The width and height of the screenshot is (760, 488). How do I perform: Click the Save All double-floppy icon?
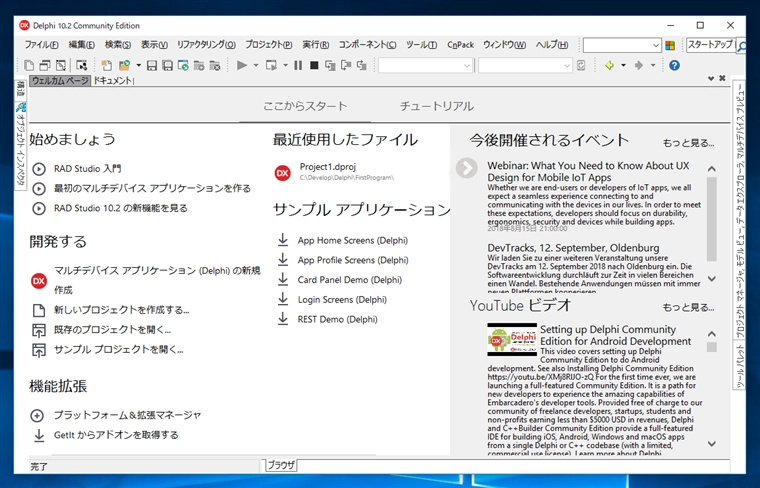tap(167, 65)
